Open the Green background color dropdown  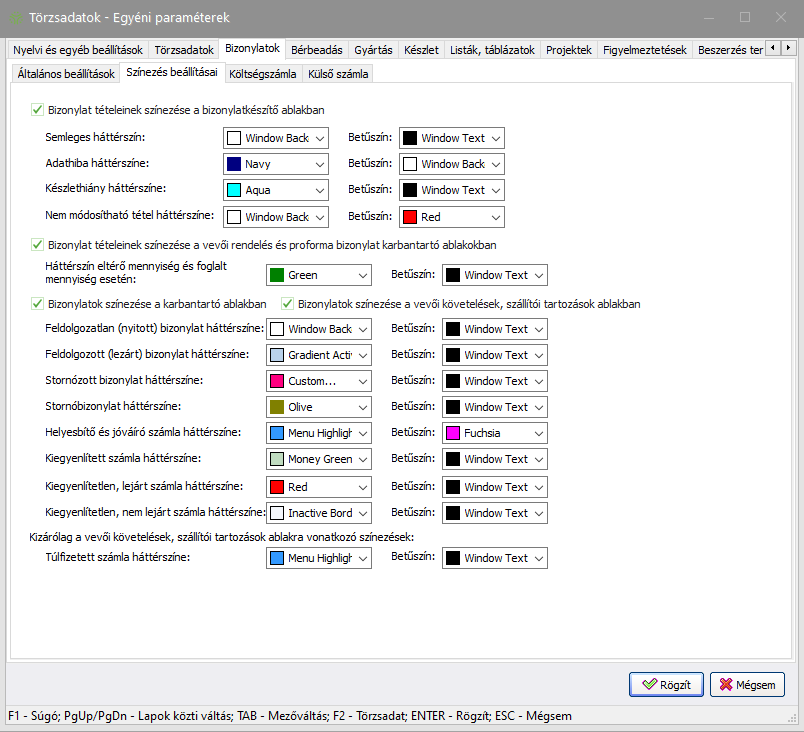[x=361, y=275]
